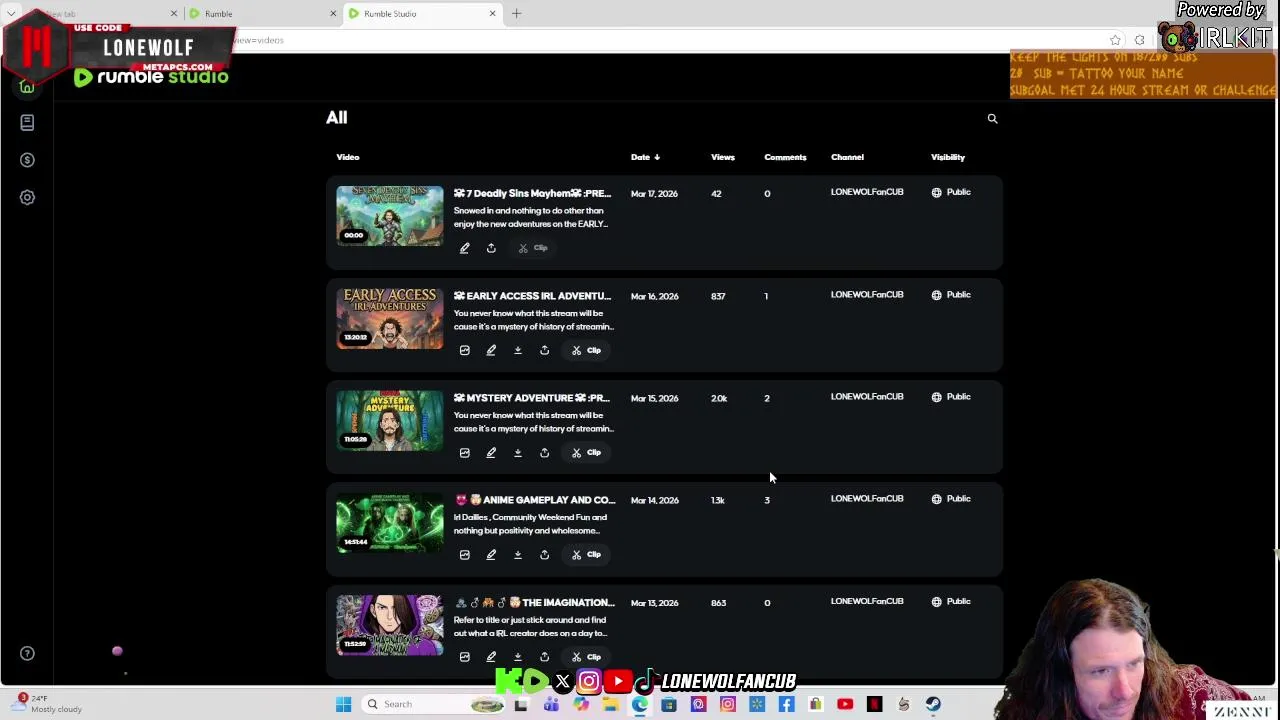1280x720 pixels.
Task: Open the weather widget showing Mostly cloudy
Action: pos(50,704)
